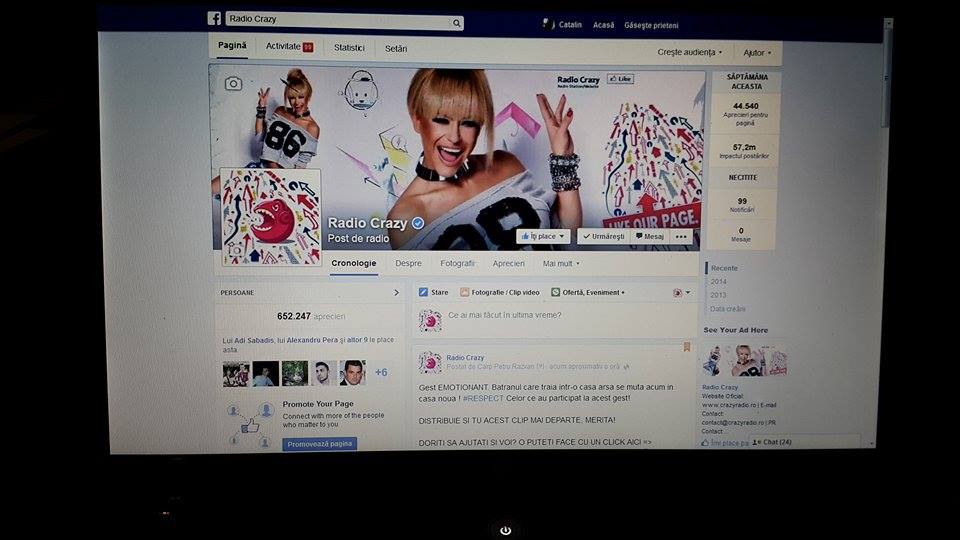Expand the Persoane section arrow
The width and height of the screenshot is (960, 540).
(x=396, y=293)
